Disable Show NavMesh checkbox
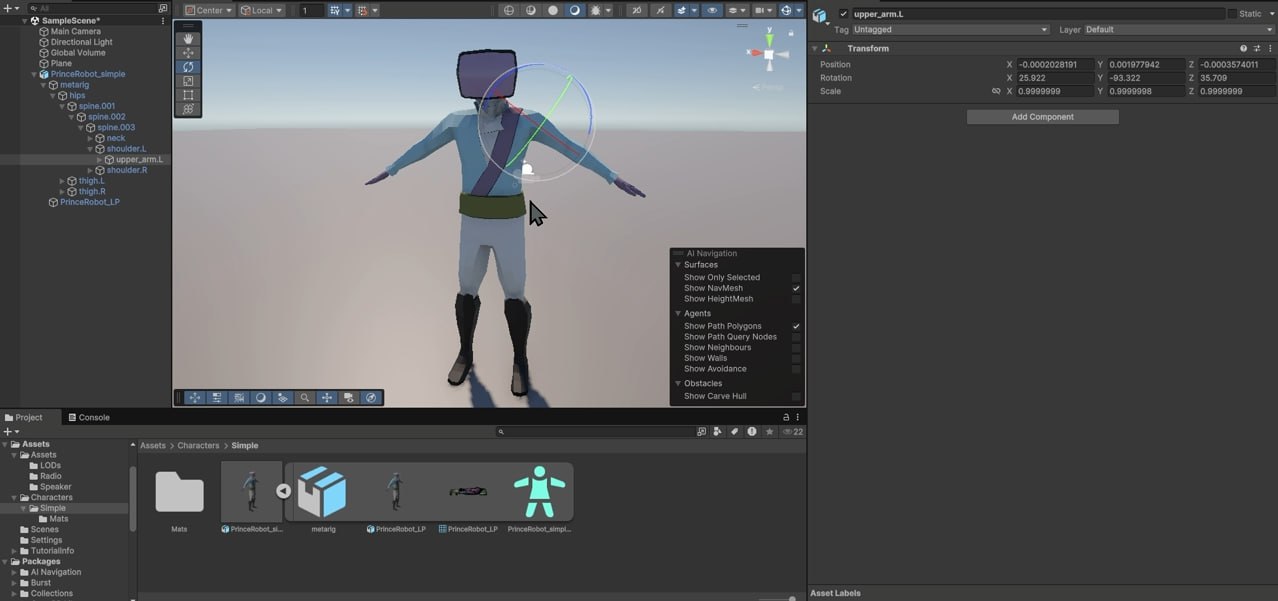 click(796, 288)
